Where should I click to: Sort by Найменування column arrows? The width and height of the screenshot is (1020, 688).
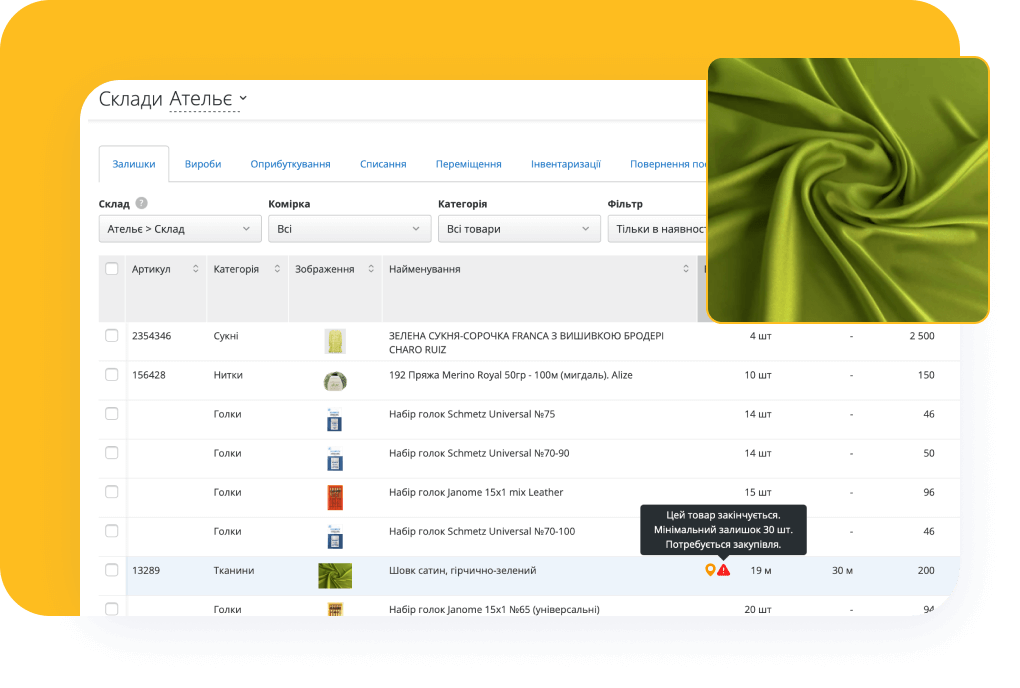tap(686, 269)
